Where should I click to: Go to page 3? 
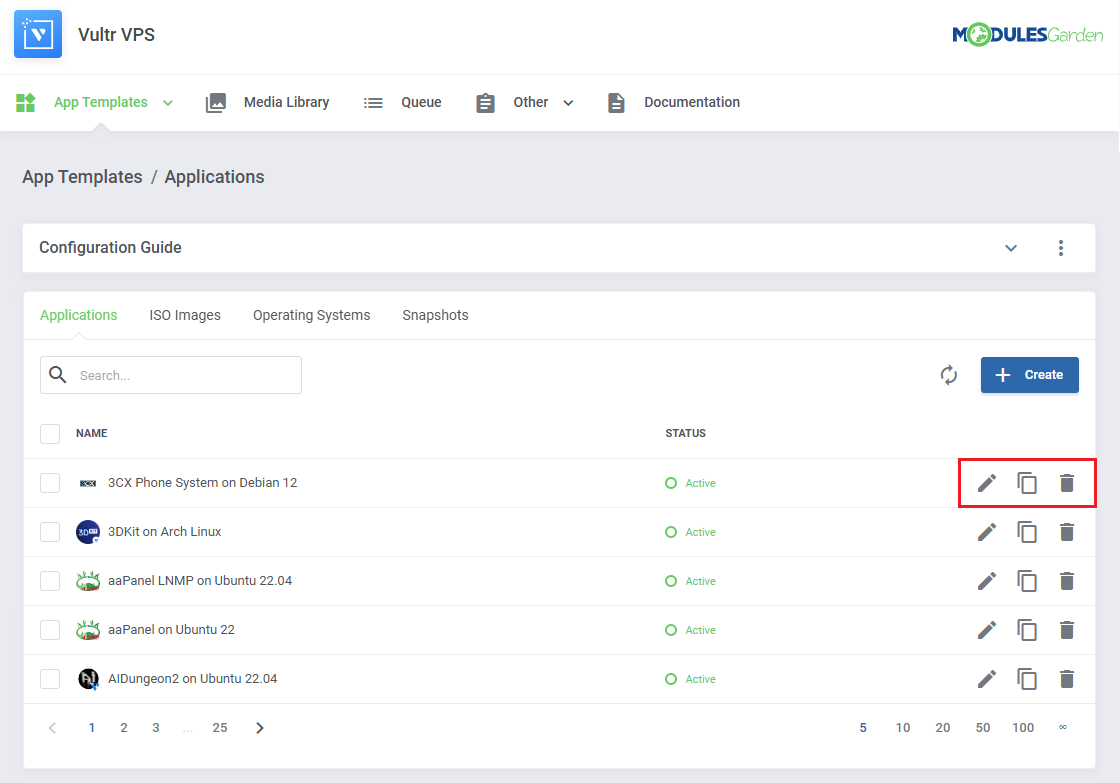(x=156, y=728)
